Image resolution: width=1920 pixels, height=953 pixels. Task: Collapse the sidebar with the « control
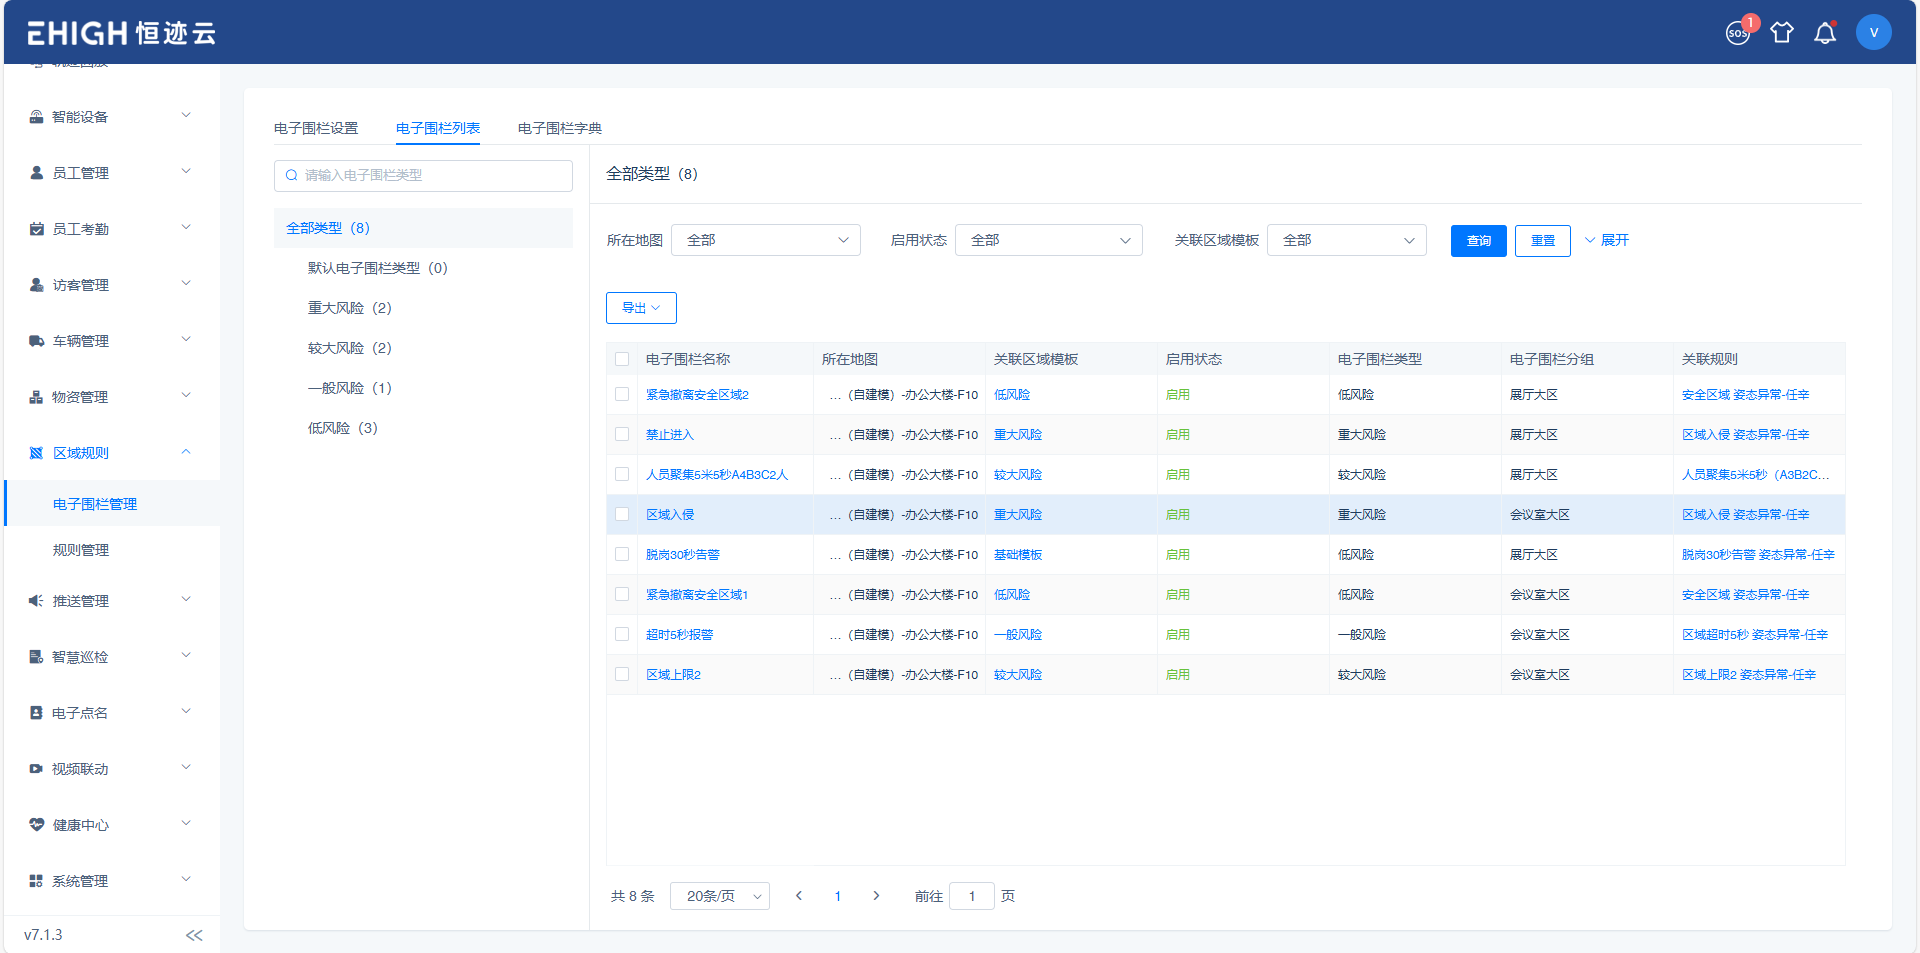194,934
